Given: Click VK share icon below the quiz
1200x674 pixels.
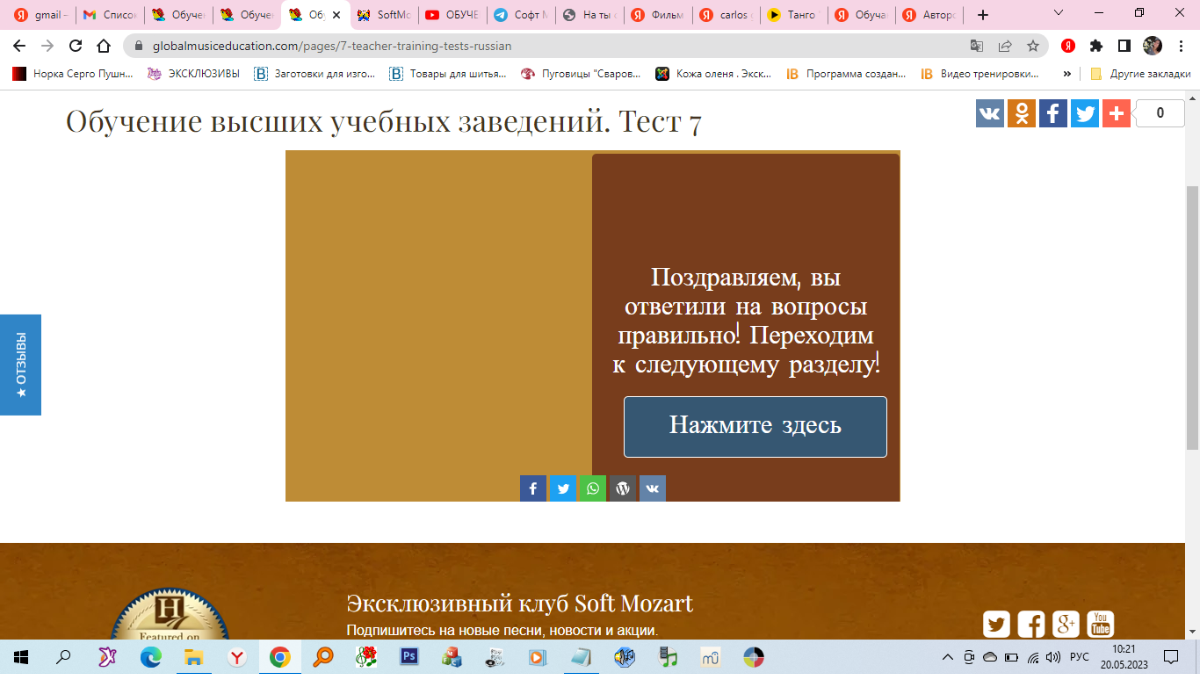Looking at the screenshot, I should coord(653,488).
